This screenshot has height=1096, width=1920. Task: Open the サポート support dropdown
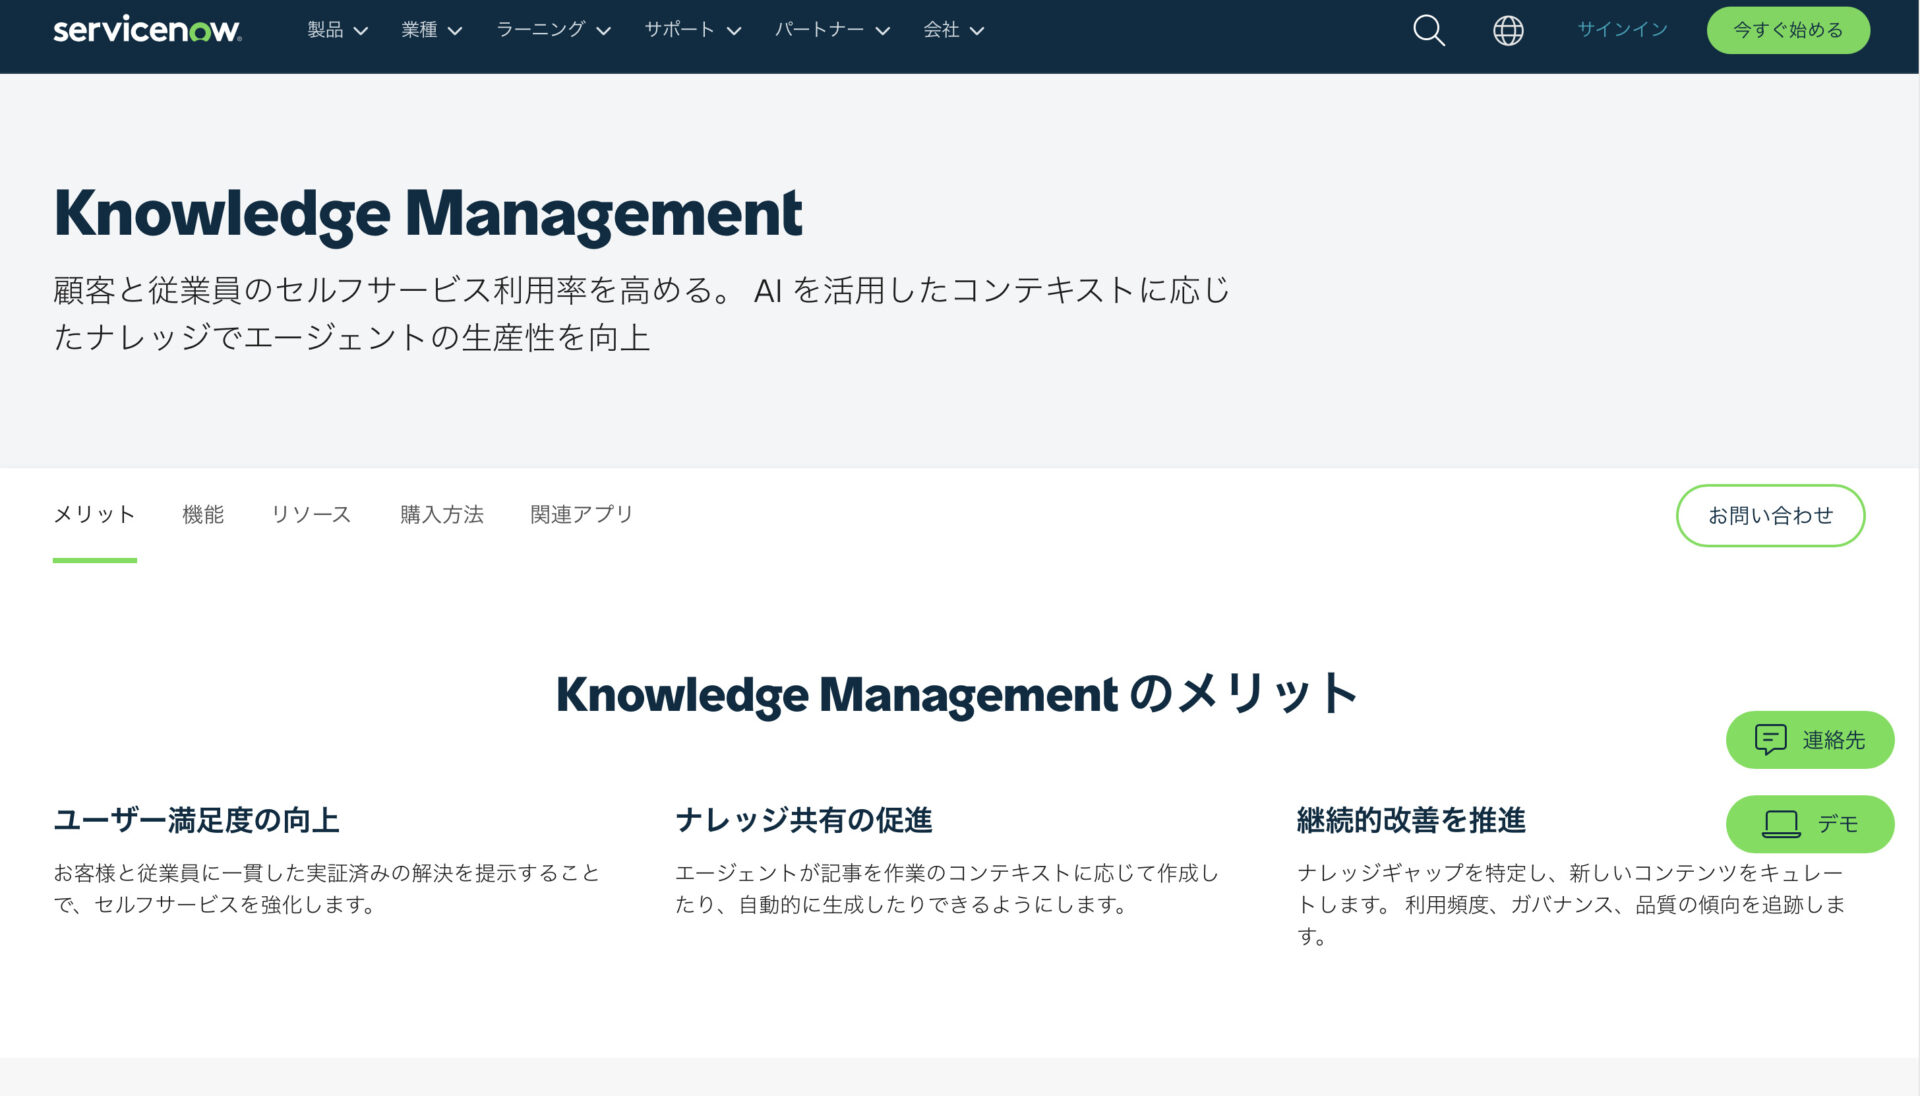click(692, 30)
